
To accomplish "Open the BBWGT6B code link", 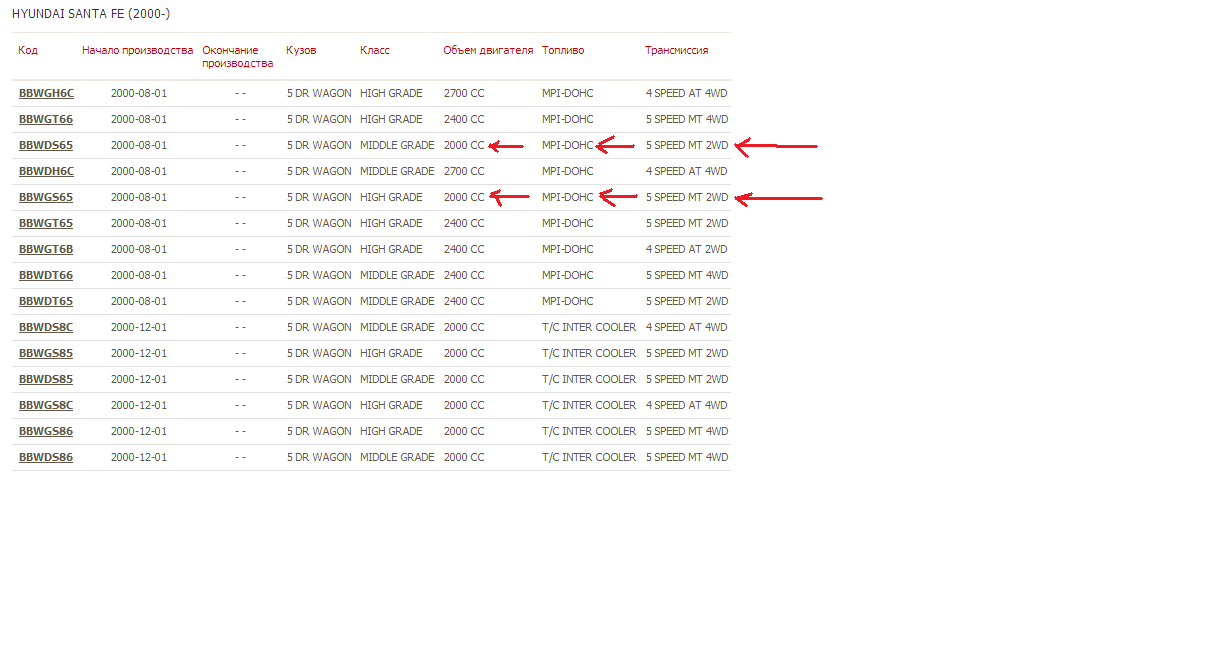I will pyautogui.click(x=46, y=249).
